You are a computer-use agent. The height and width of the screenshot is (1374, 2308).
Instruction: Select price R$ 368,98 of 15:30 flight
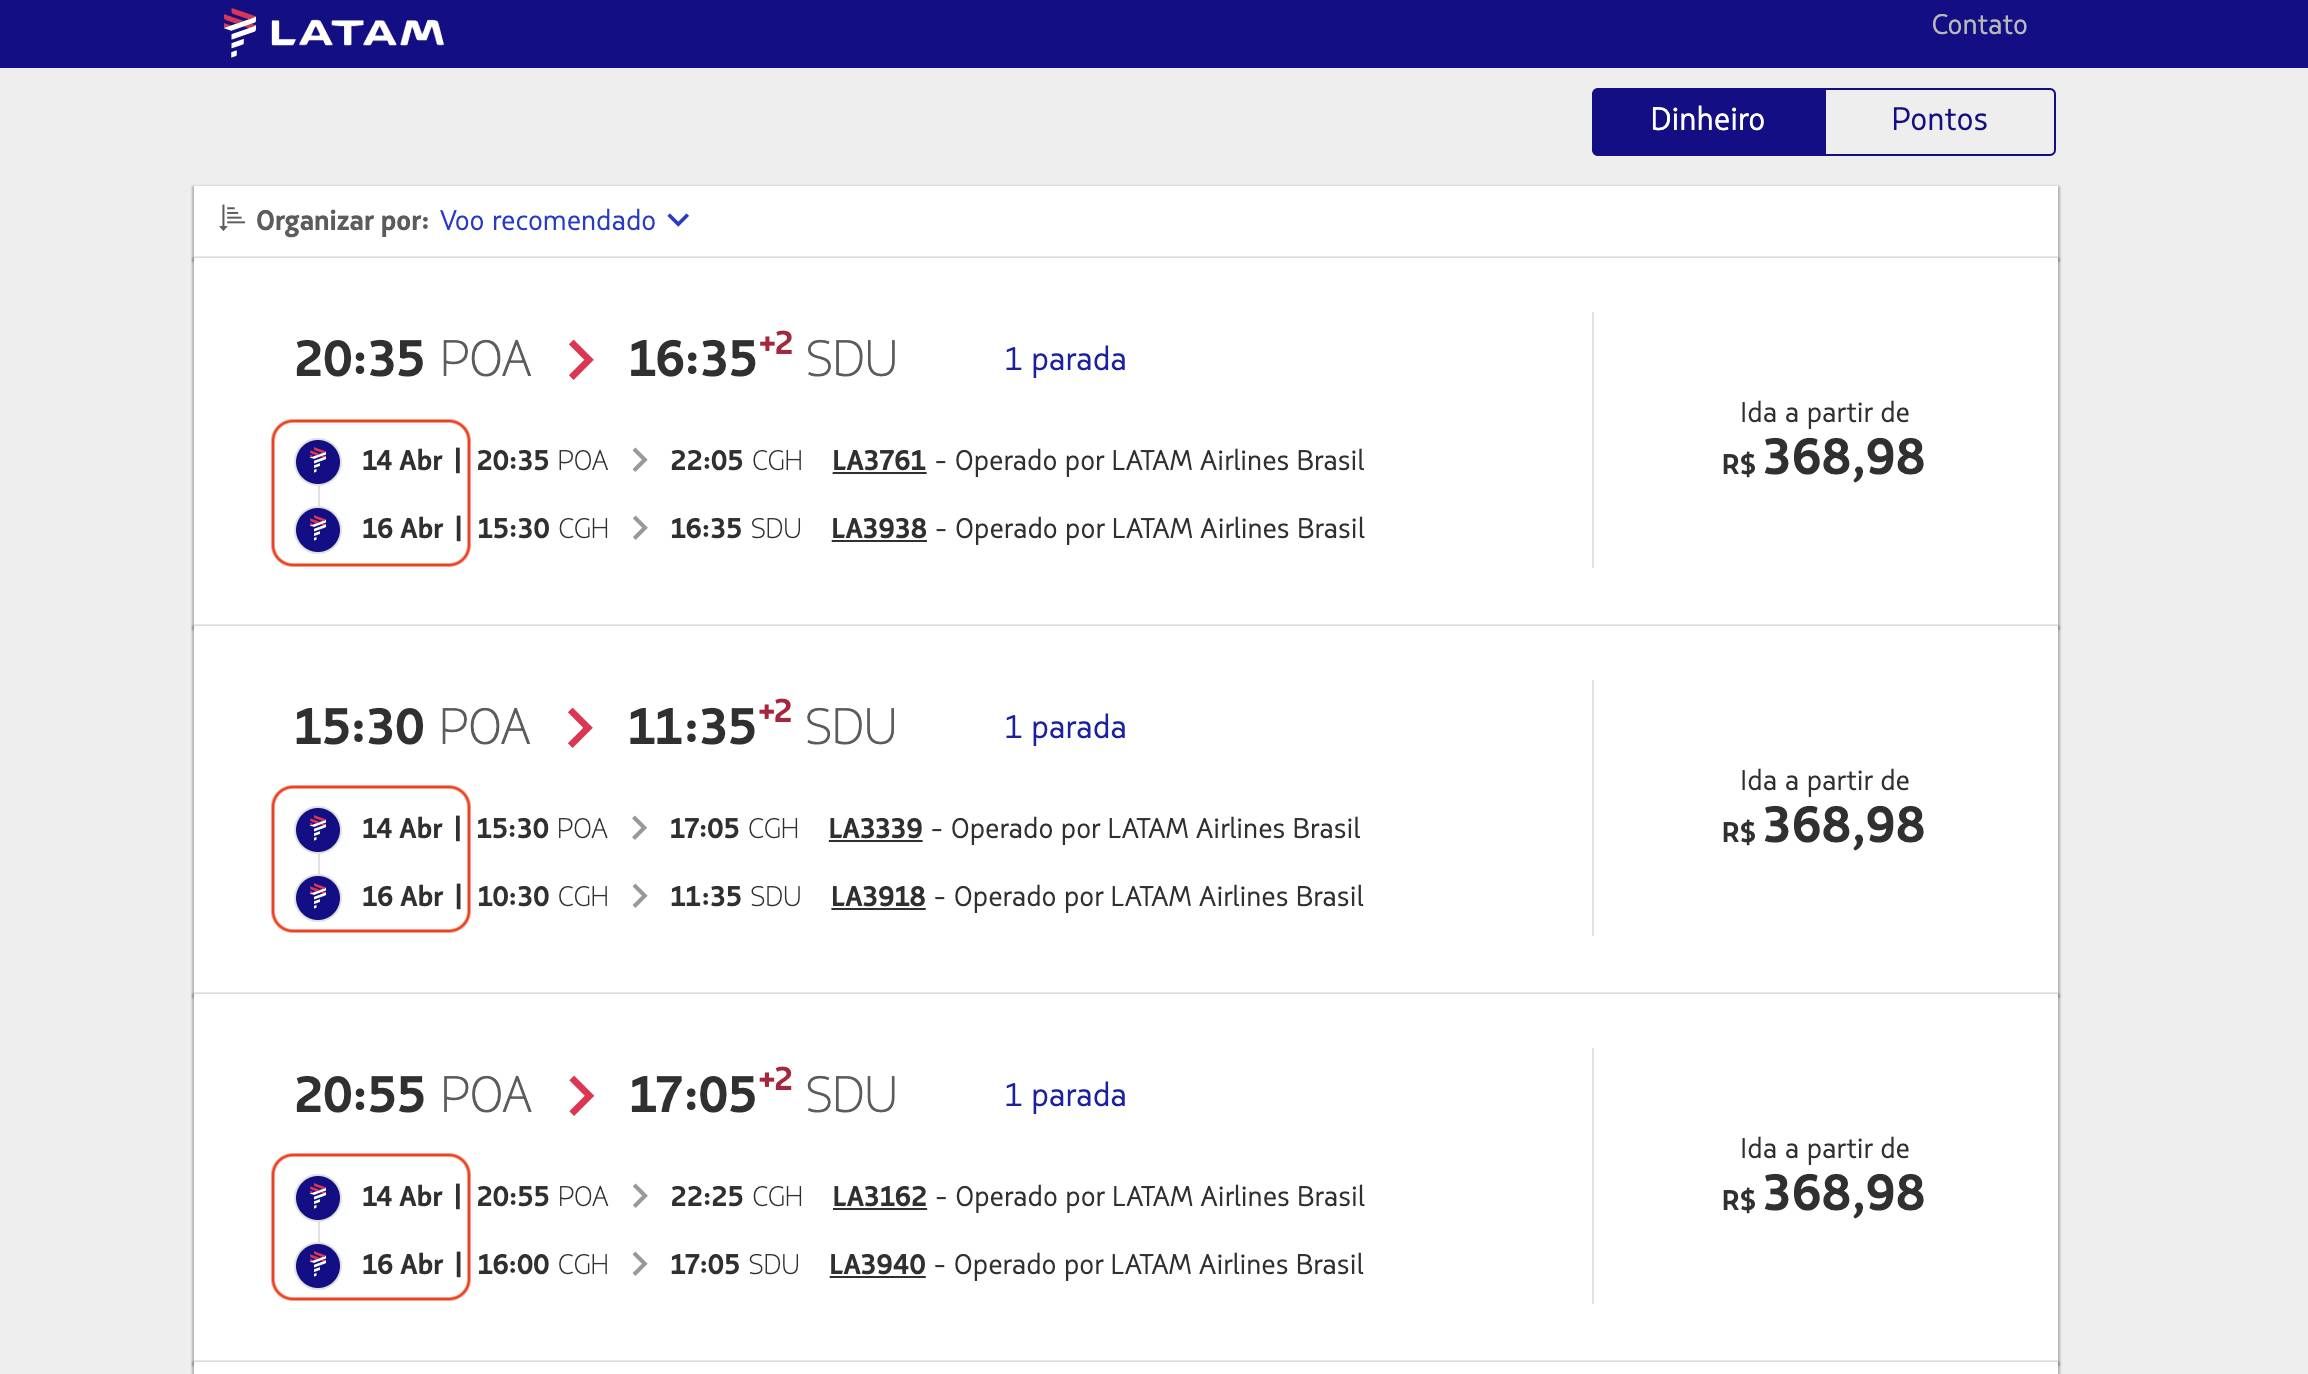pos(1823,826)
